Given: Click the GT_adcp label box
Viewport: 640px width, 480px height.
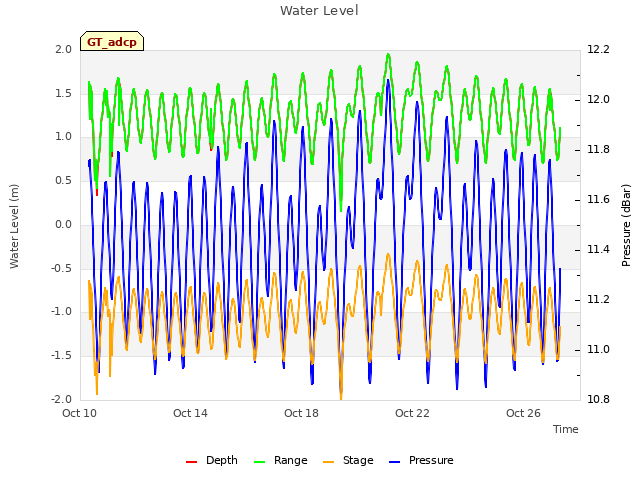Looking at the screenshot, I should pyautogui.click(x=112, y=41).
